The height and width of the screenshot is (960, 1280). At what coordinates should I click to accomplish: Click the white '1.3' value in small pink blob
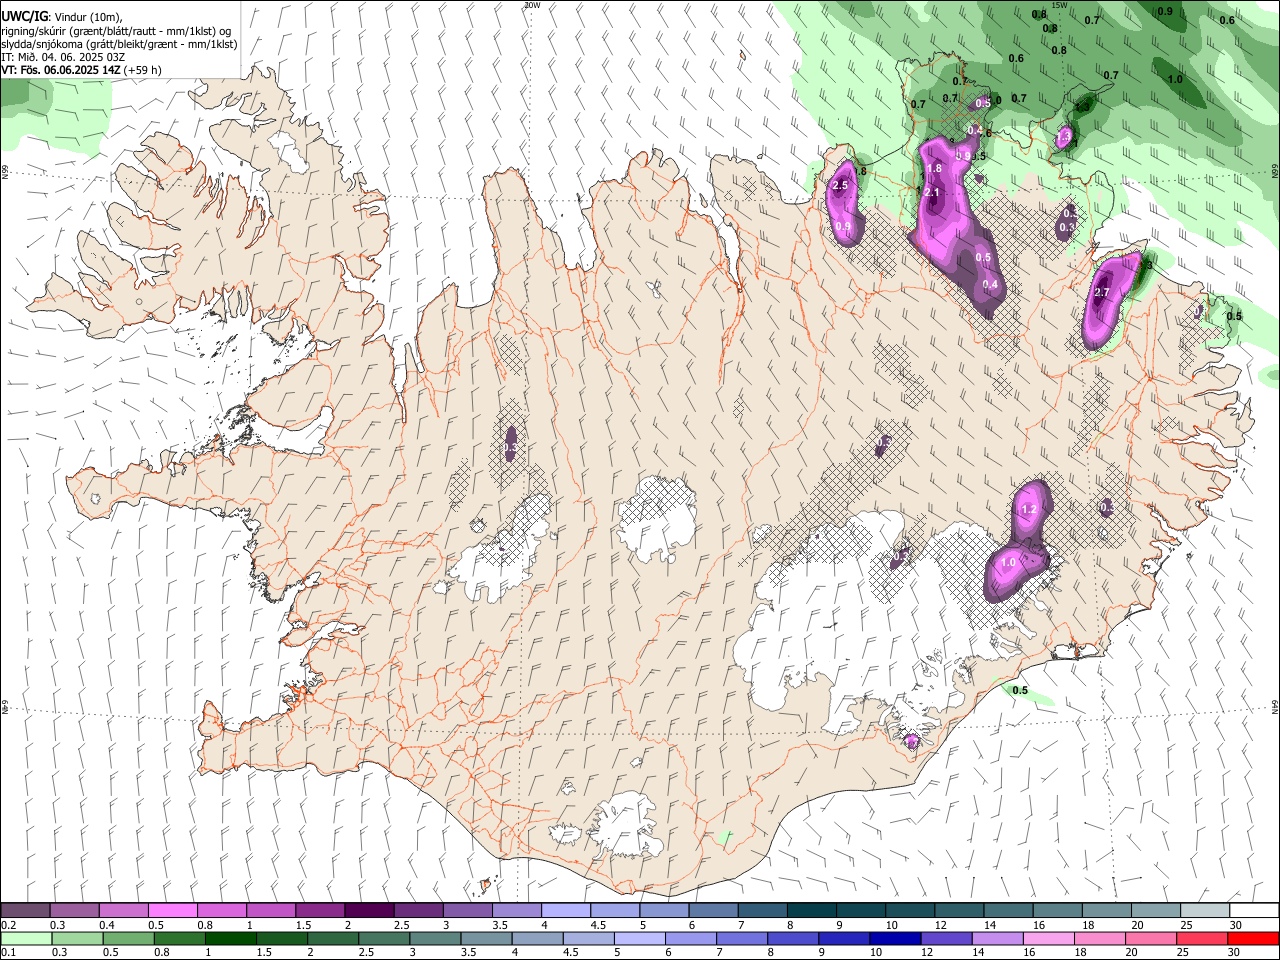(1064, 136)
